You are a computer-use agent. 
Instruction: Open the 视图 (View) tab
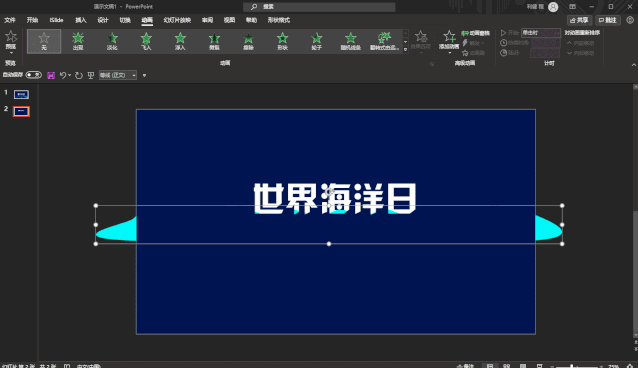coord(229,20)
